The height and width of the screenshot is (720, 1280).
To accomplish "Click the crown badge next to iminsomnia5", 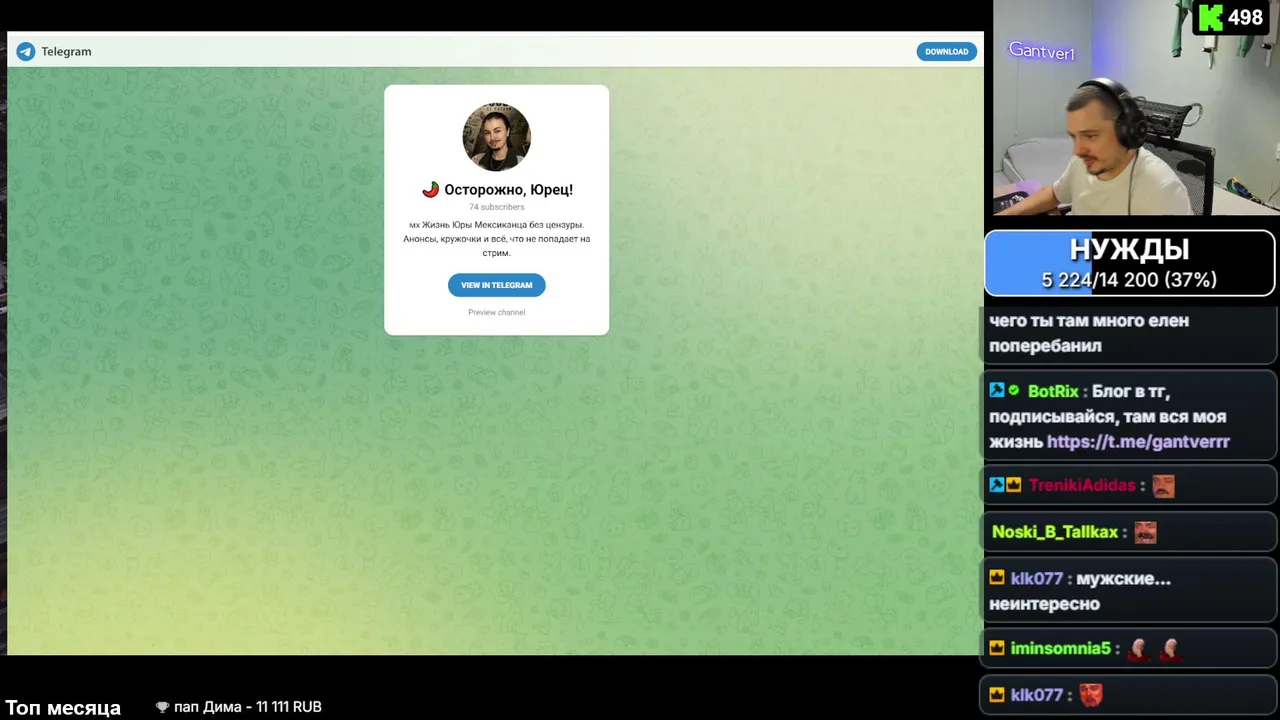I will pyautogui.click(x=997, y=648).
